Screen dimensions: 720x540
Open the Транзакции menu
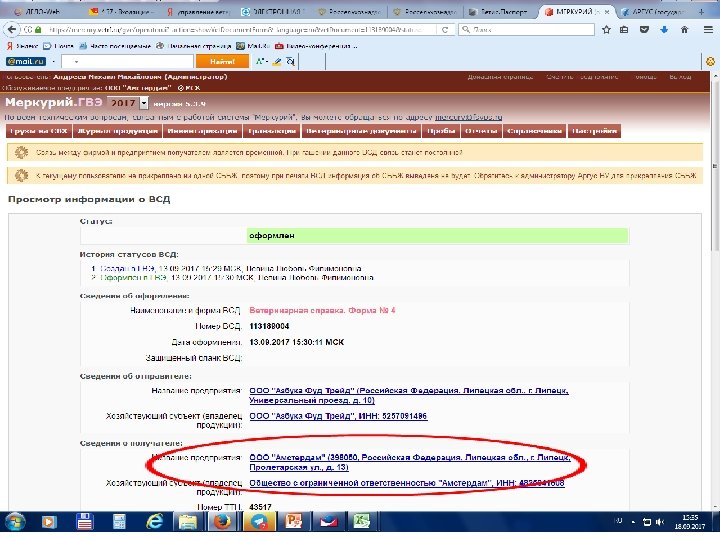pyautogui.click(x=271, y=131)
